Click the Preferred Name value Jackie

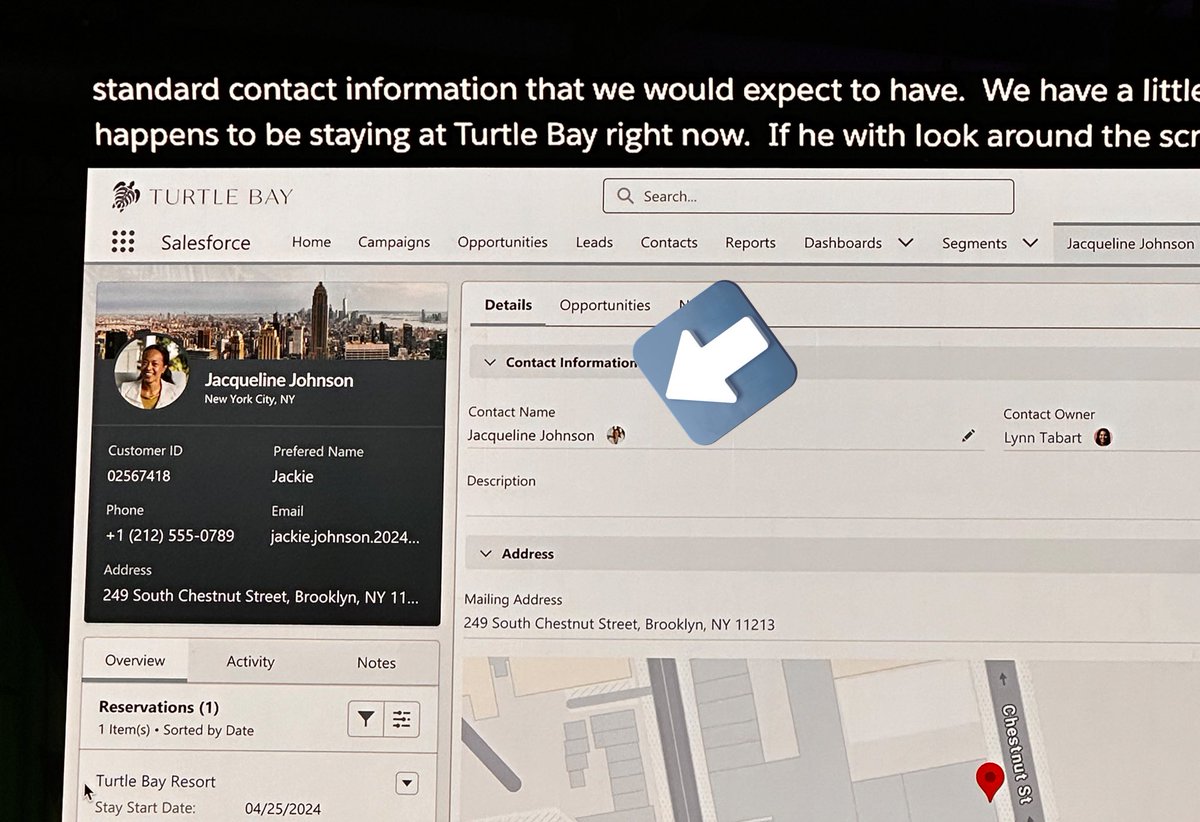(293, 477)
